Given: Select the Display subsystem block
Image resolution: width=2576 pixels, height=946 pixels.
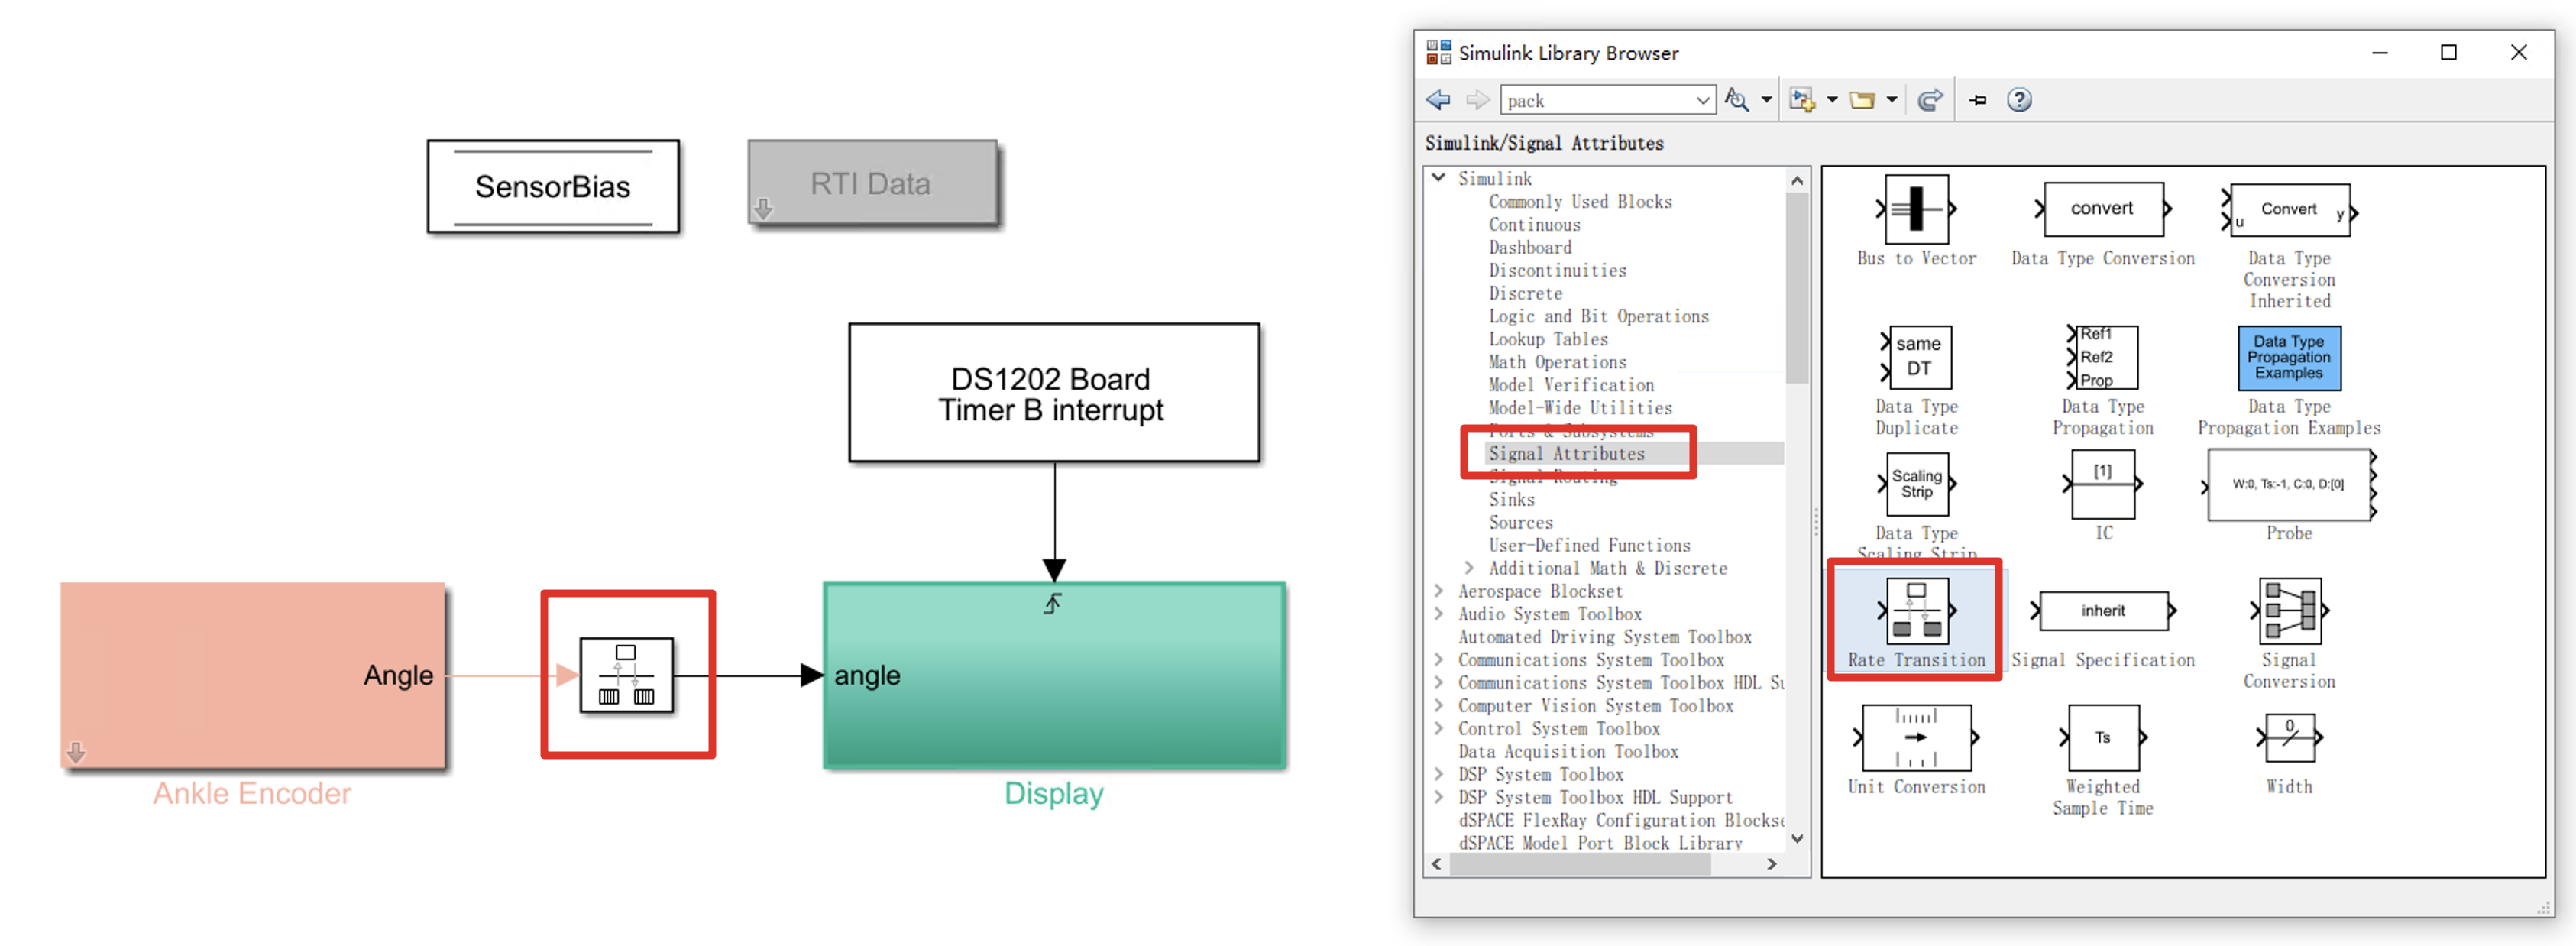Looking at the screenshot, I should pos(1054,676).
